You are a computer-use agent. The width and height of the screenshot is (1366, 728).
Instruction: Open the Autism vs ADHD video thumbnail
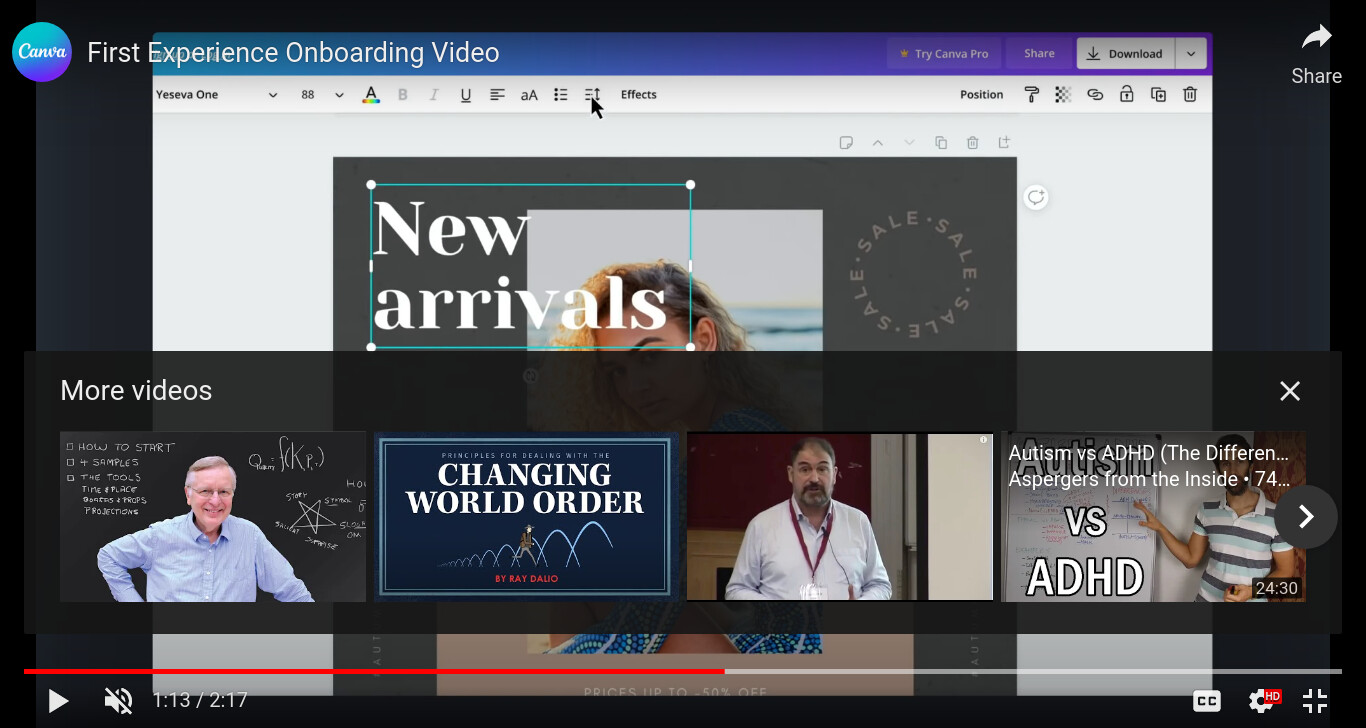[x=1153, y=516]
